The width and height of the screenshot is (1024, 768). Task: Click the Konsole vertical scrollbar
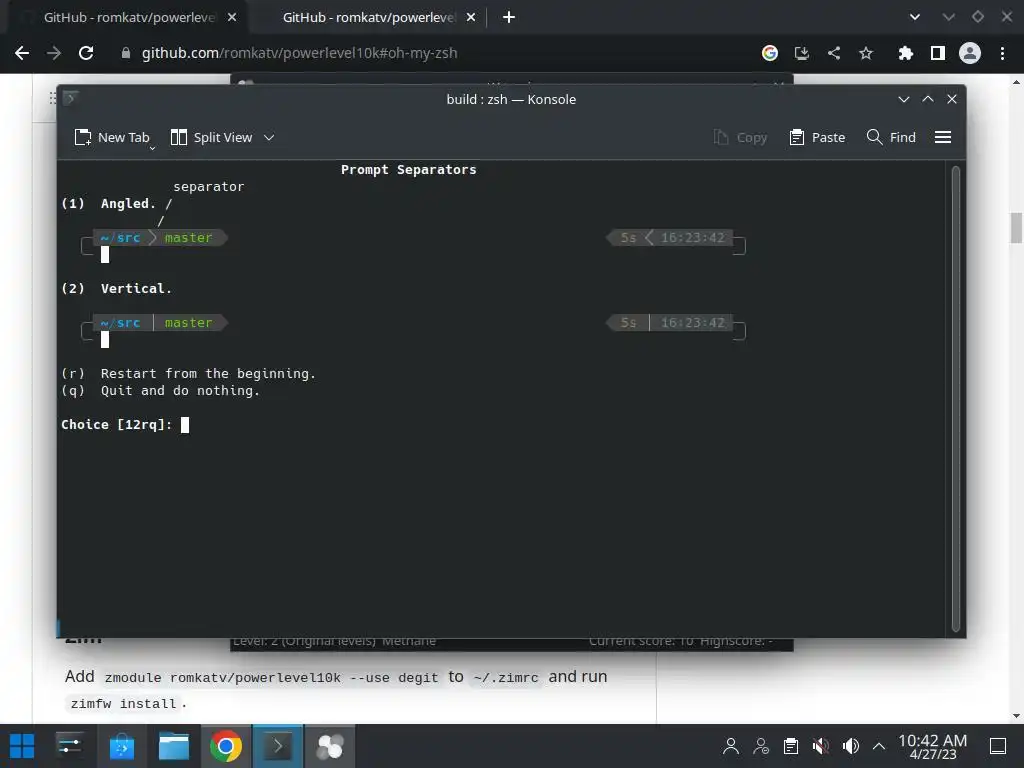tap(955, 398)
